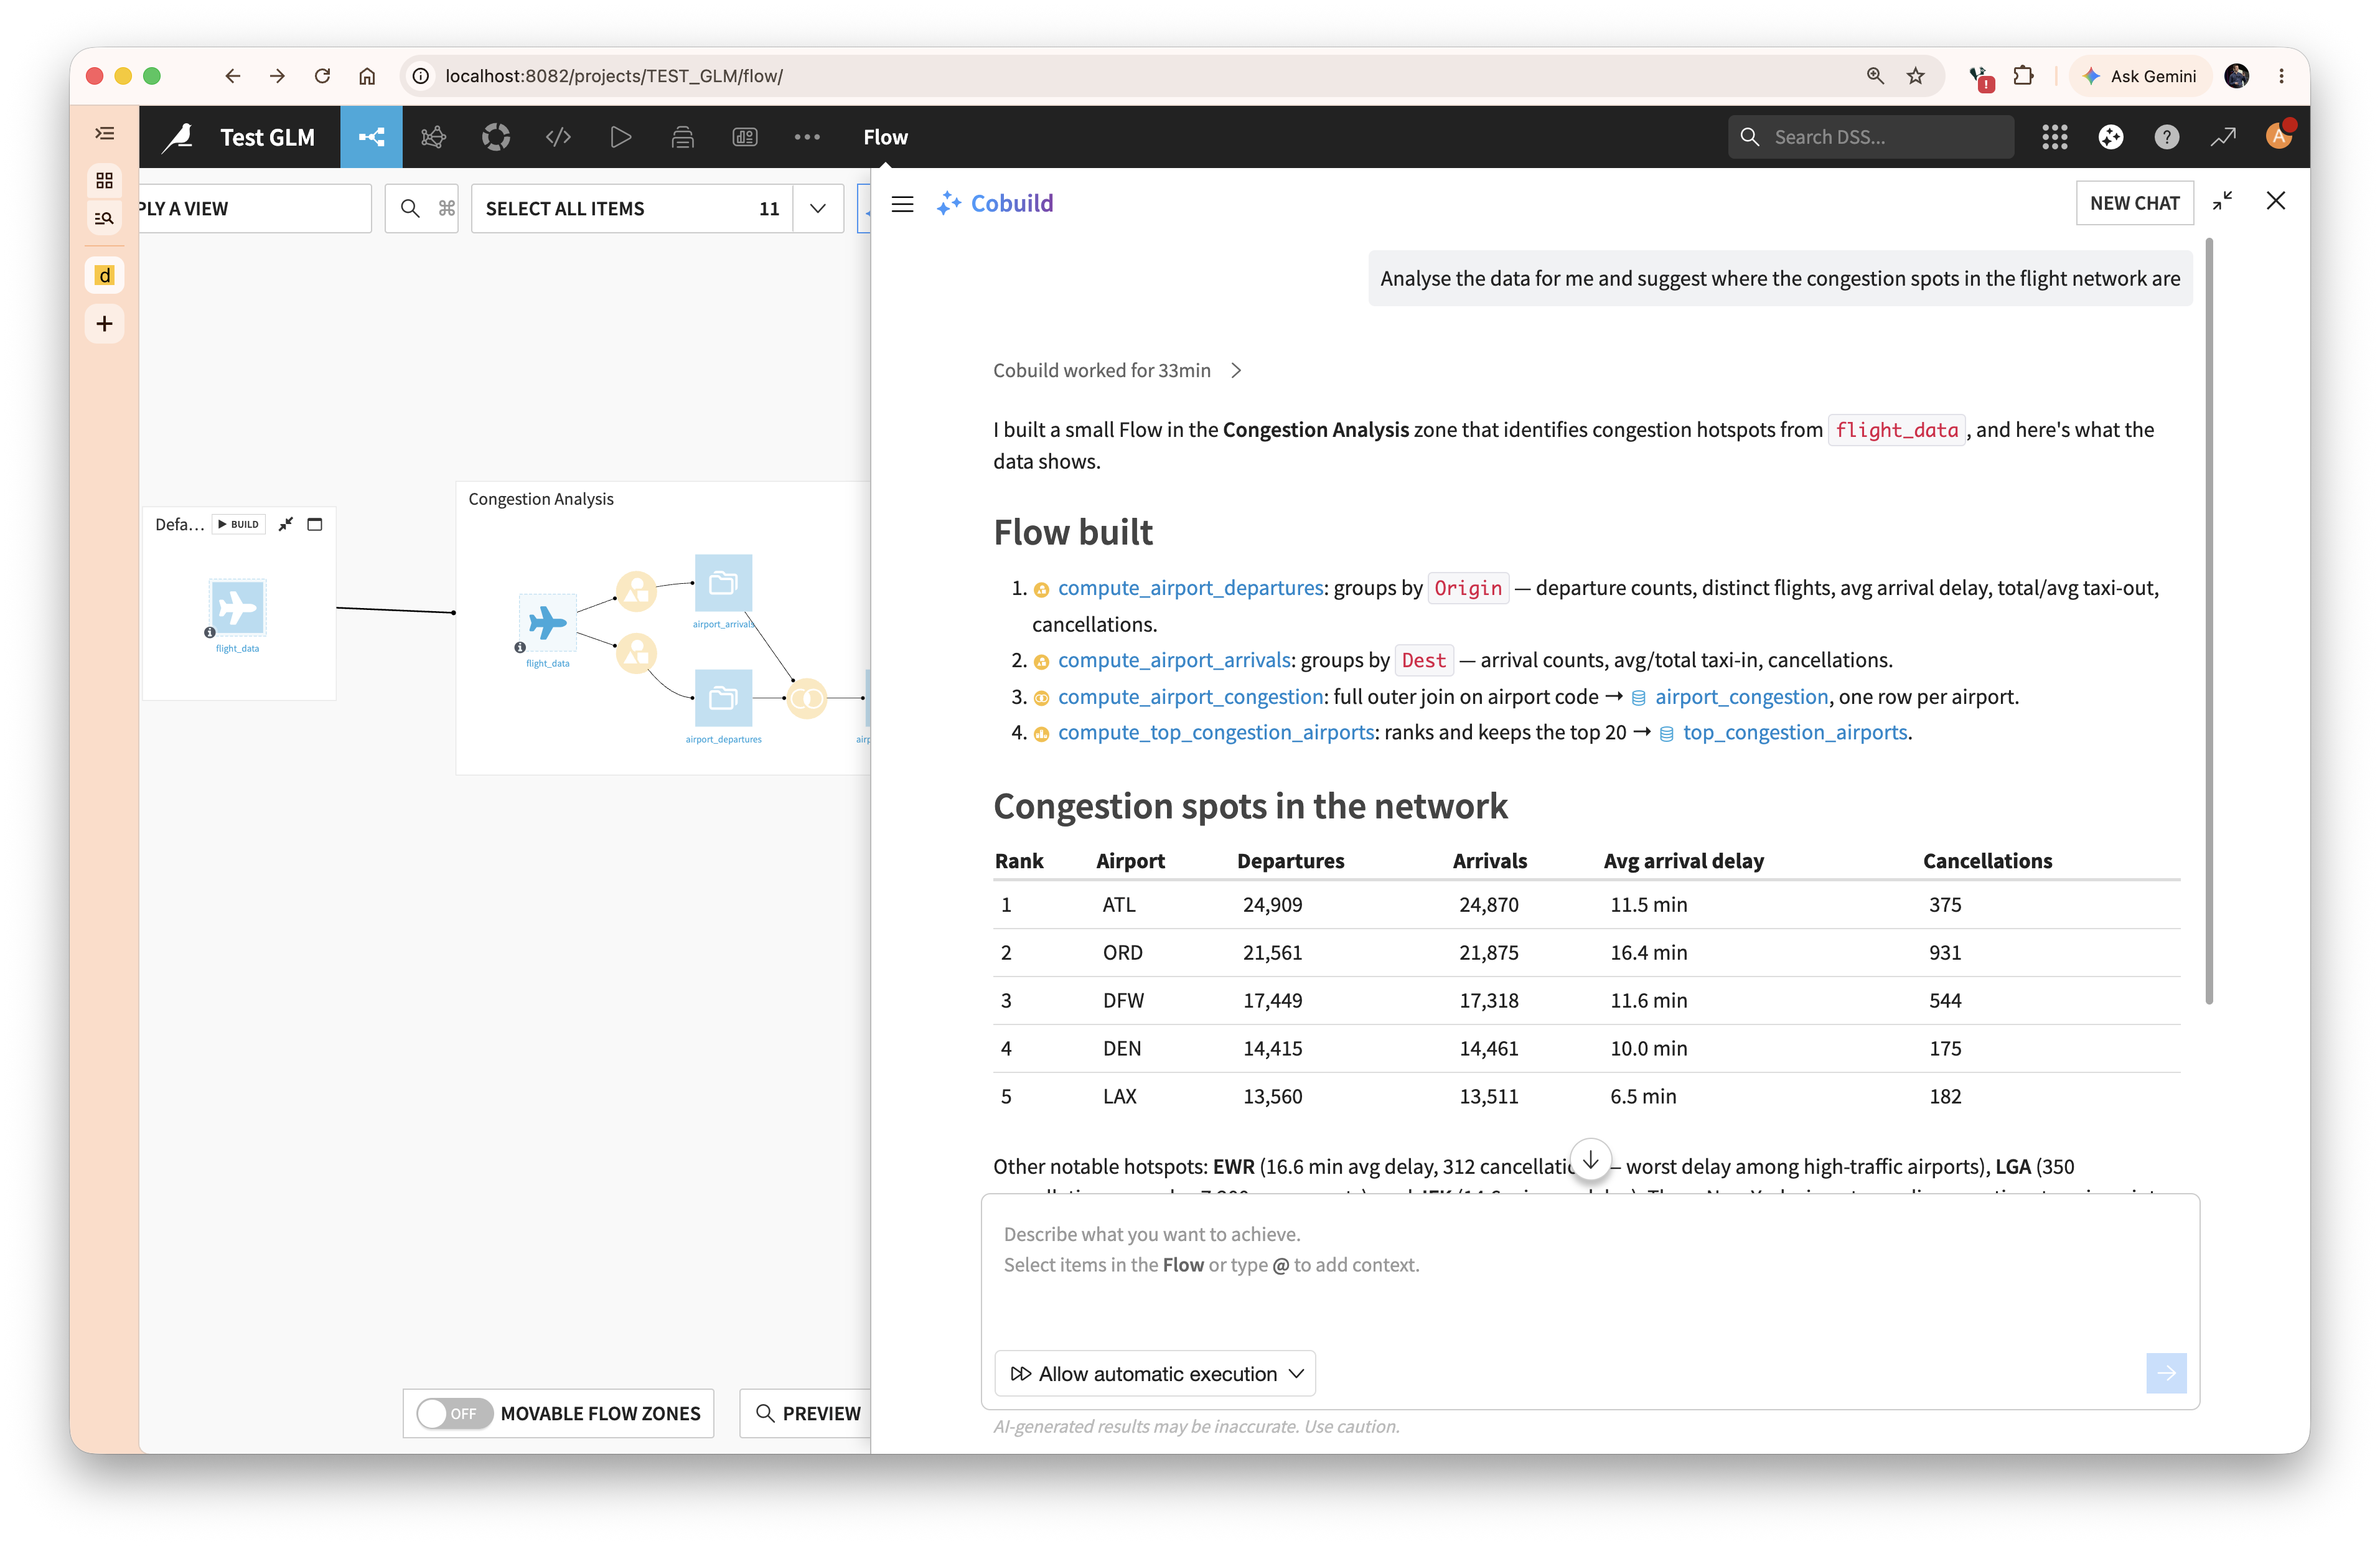The width and height of the screenshot is (2380, 1546).
Task: Open the Code notebooks icon
Action: coord(558,137)
